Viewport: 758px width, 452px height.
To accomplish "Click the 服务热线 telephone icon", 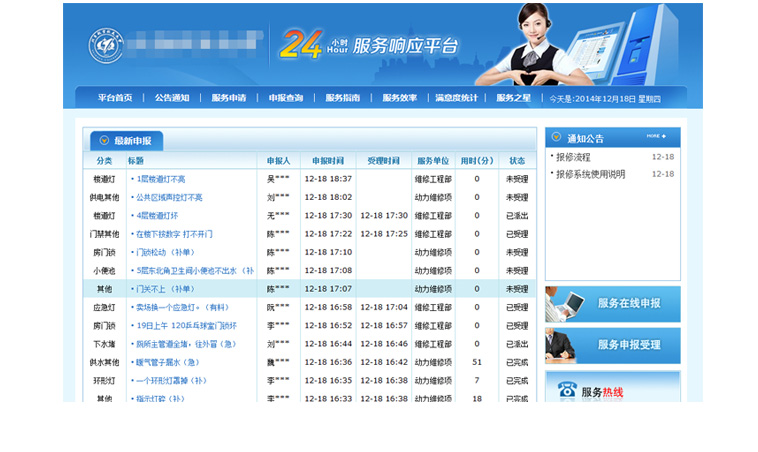I will click(x=566, y=391).
